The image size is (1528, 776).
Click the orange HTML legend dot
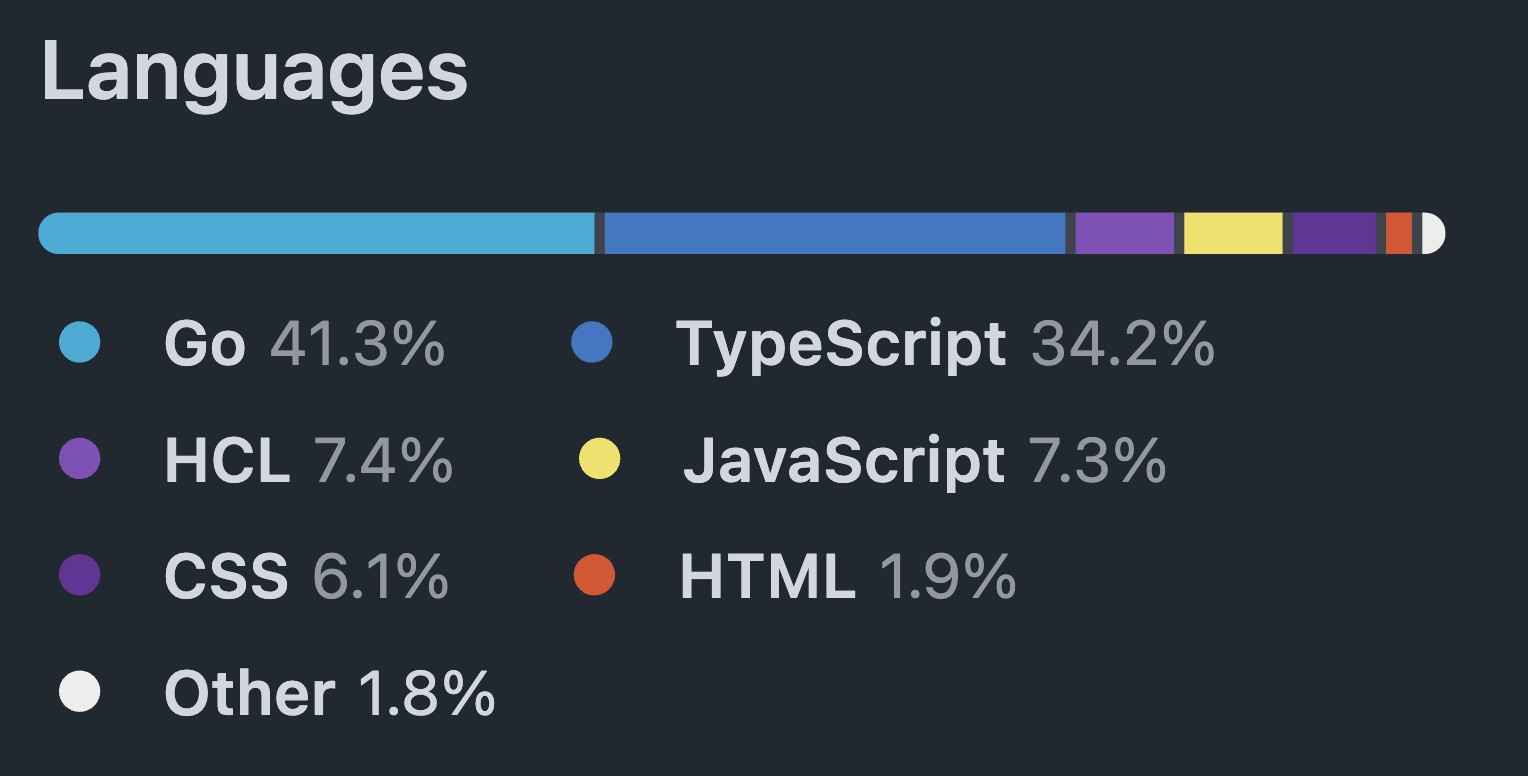(595, 575)
